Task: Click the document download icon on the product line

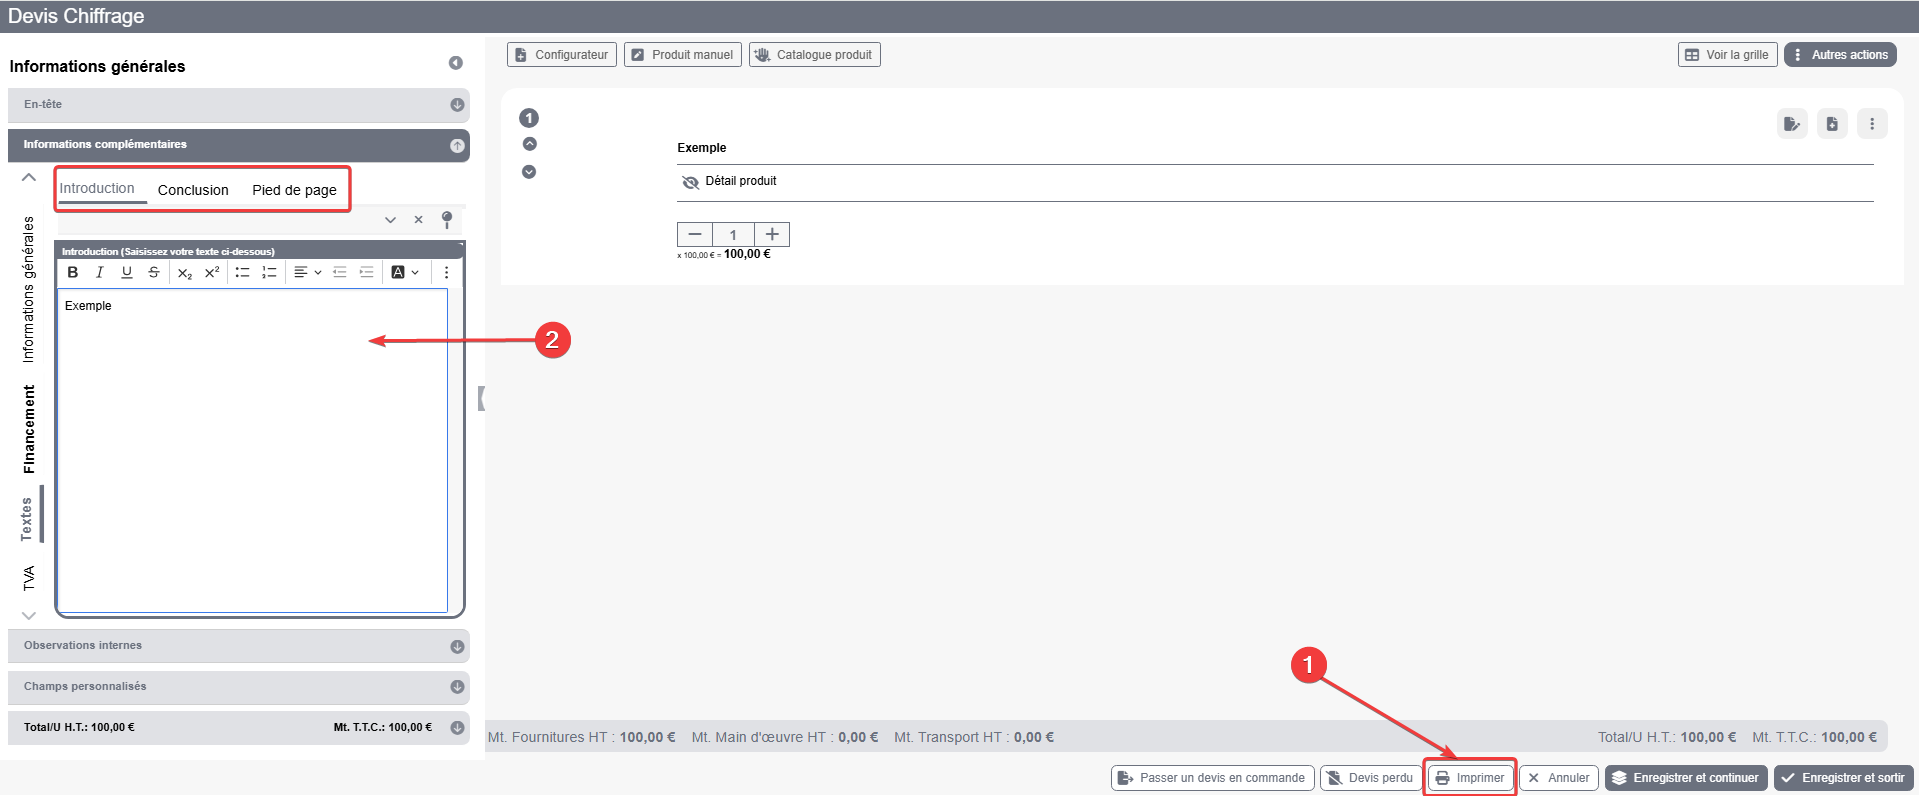Action: pyautogui.click(x=1832, y=124)
